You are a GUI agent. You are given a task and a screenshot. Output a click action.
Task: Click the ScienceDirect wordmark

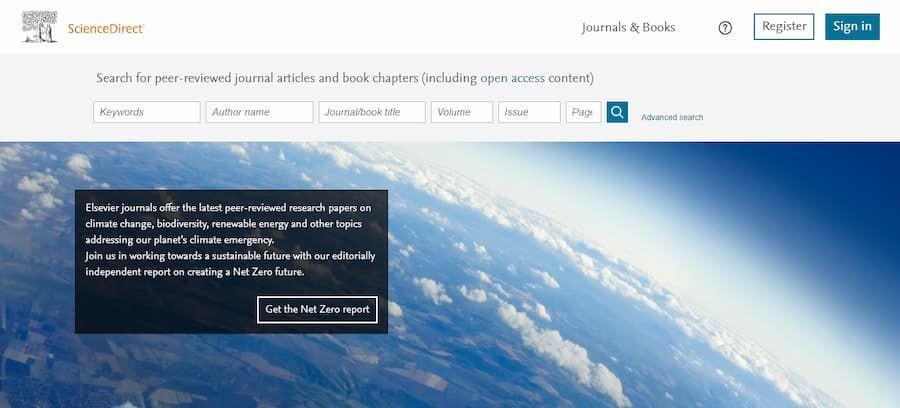click(x=106, y=29)
